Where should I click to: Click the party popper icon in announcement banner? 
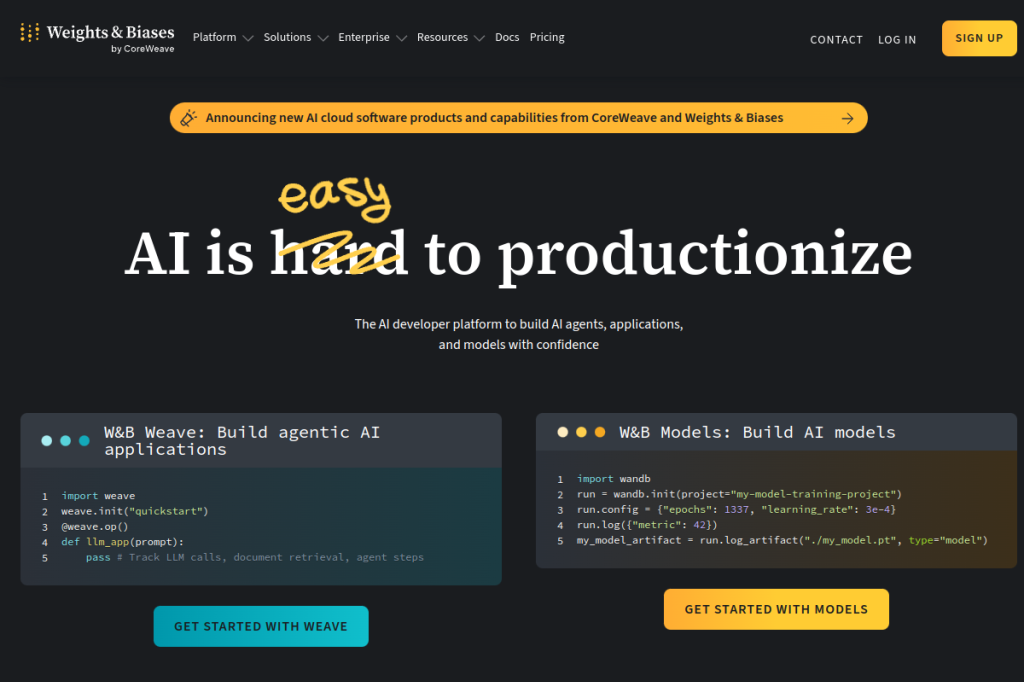tap(188, 118)
